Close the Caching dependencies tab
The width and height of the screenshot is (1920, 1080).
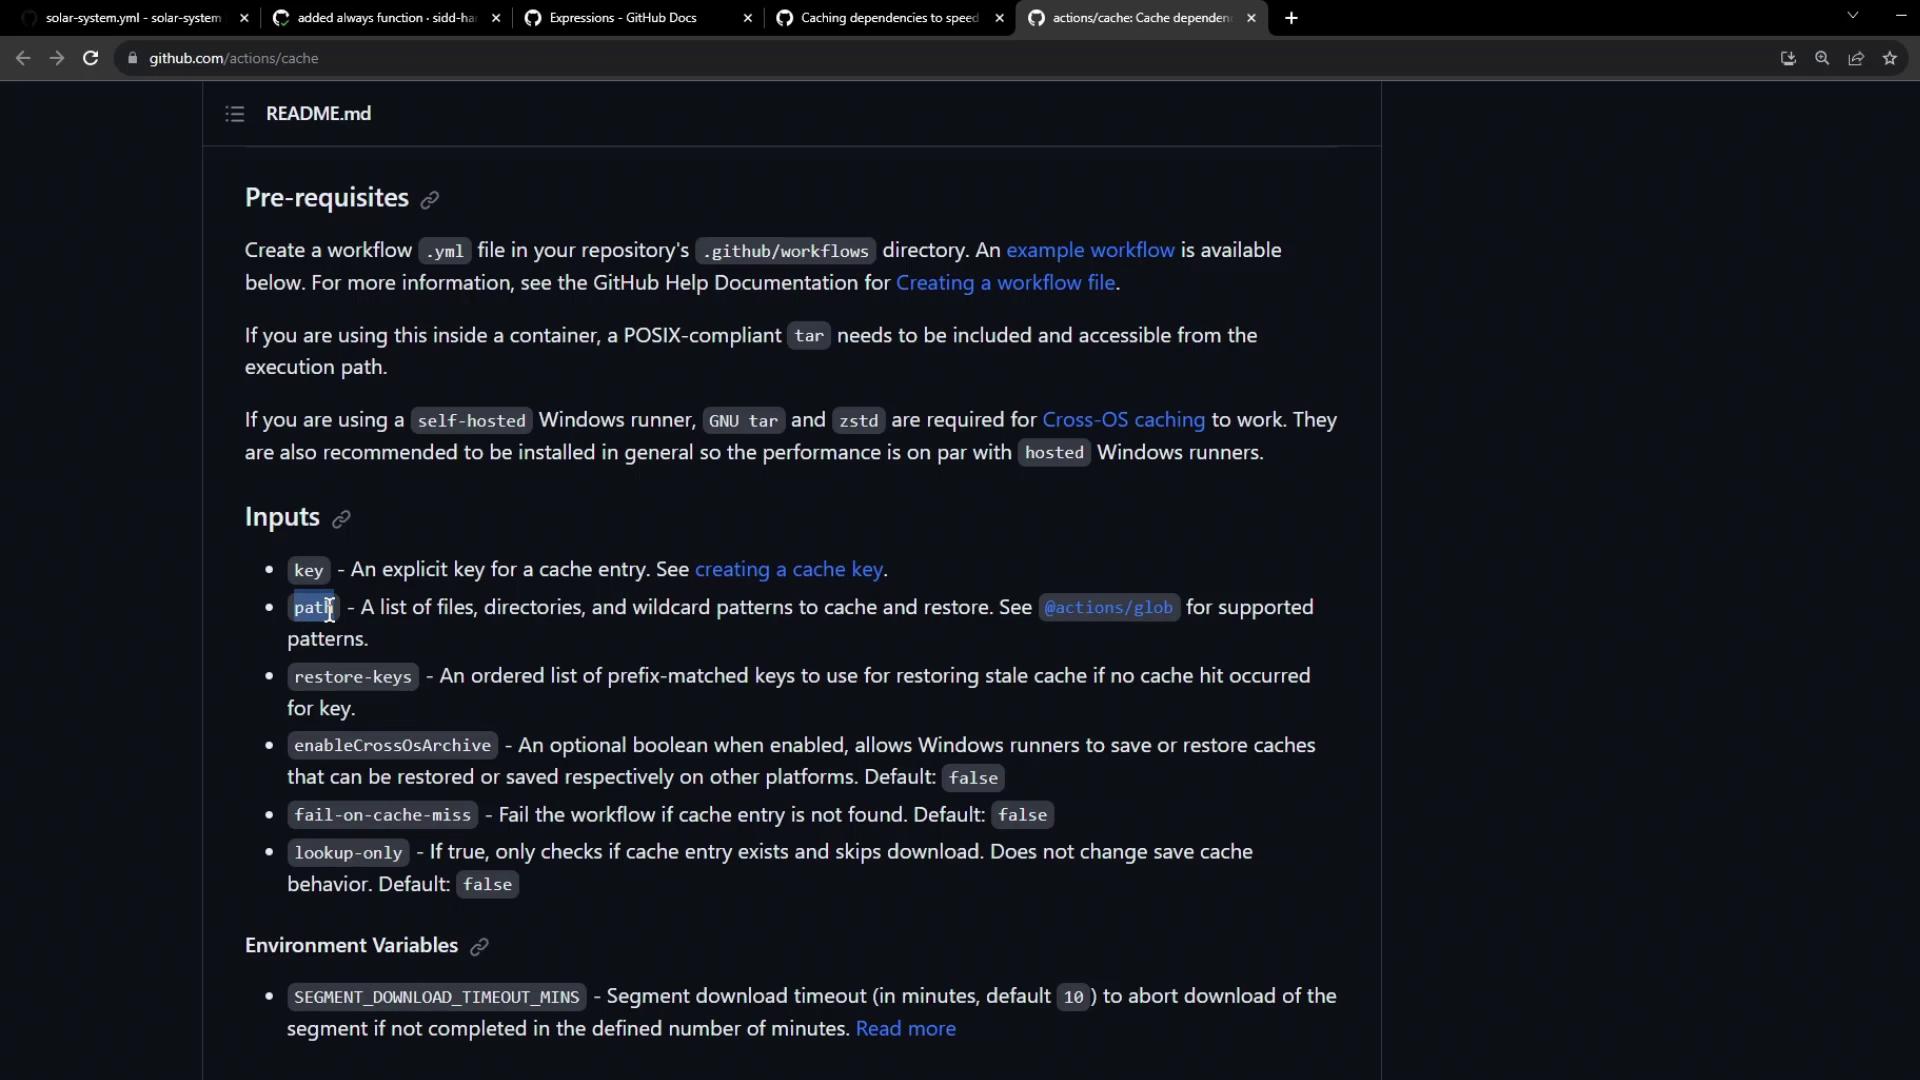pyautogui.click(x=999, y=18)
